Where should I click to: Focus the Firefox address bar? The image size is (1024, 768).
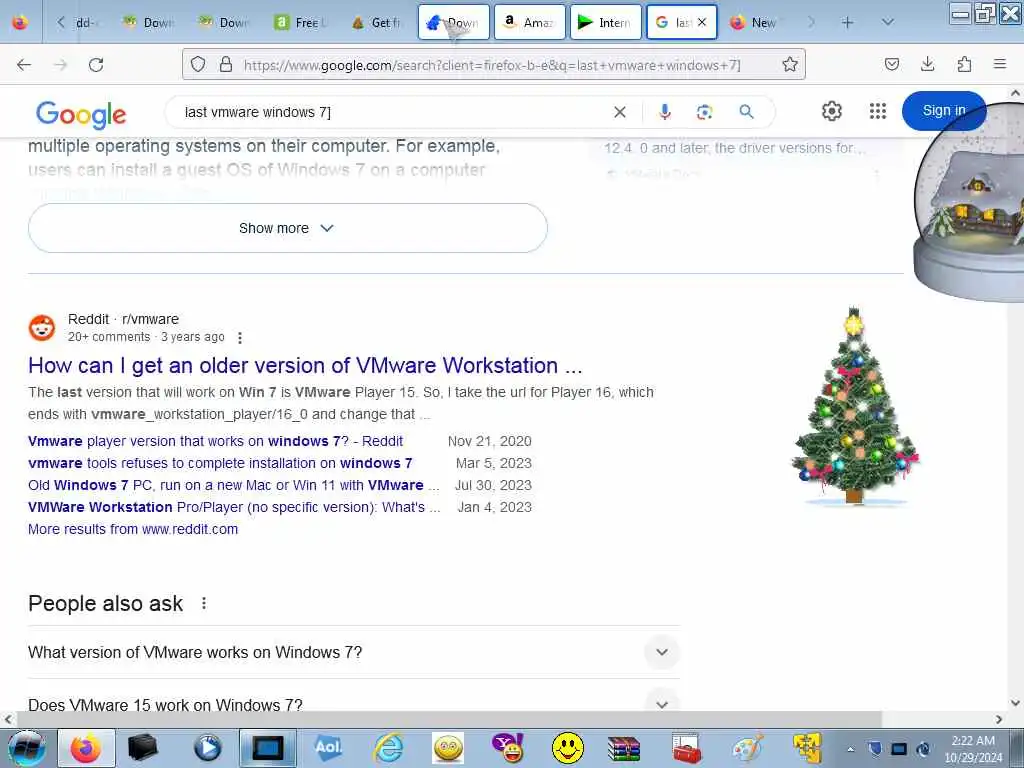click(492, 65)
